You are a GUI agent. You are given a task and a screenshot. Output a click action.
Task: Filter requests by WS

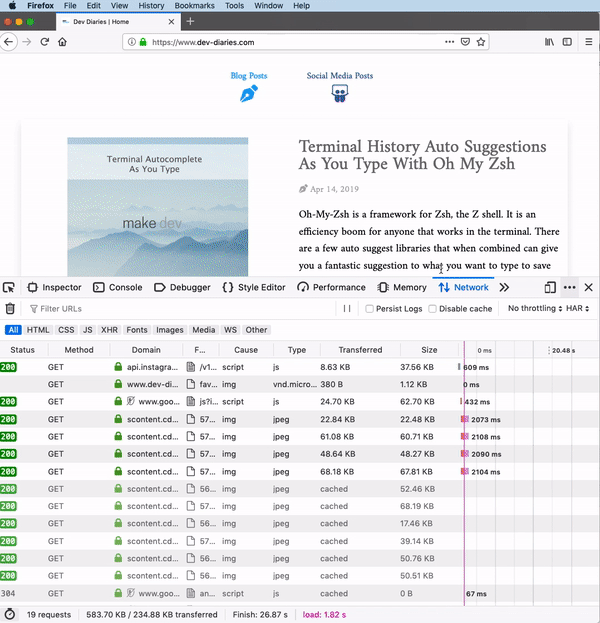click(x=230, y=330)
